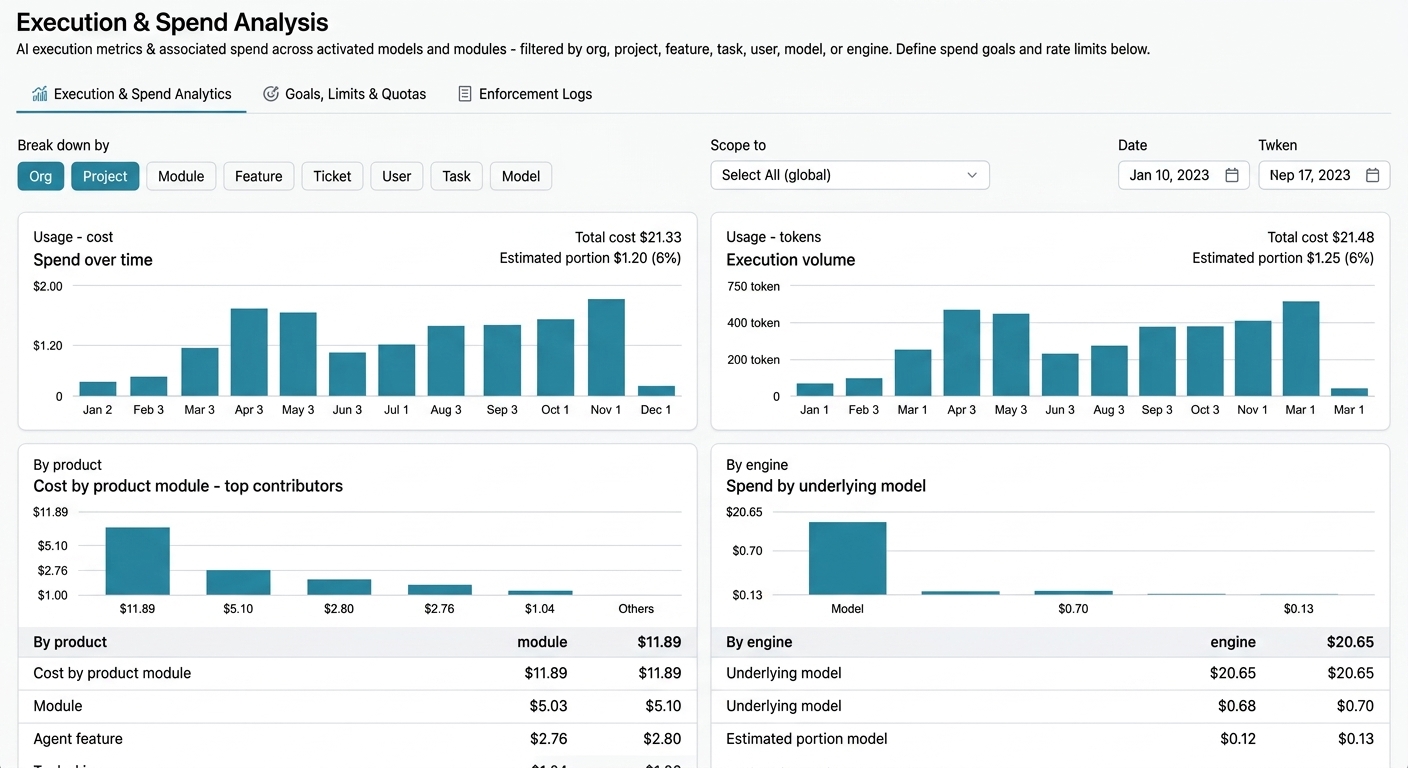Open the Goals, Limits & Quotas tab
Viewport: 1408px width, 768px height.
tap(345, 94)
